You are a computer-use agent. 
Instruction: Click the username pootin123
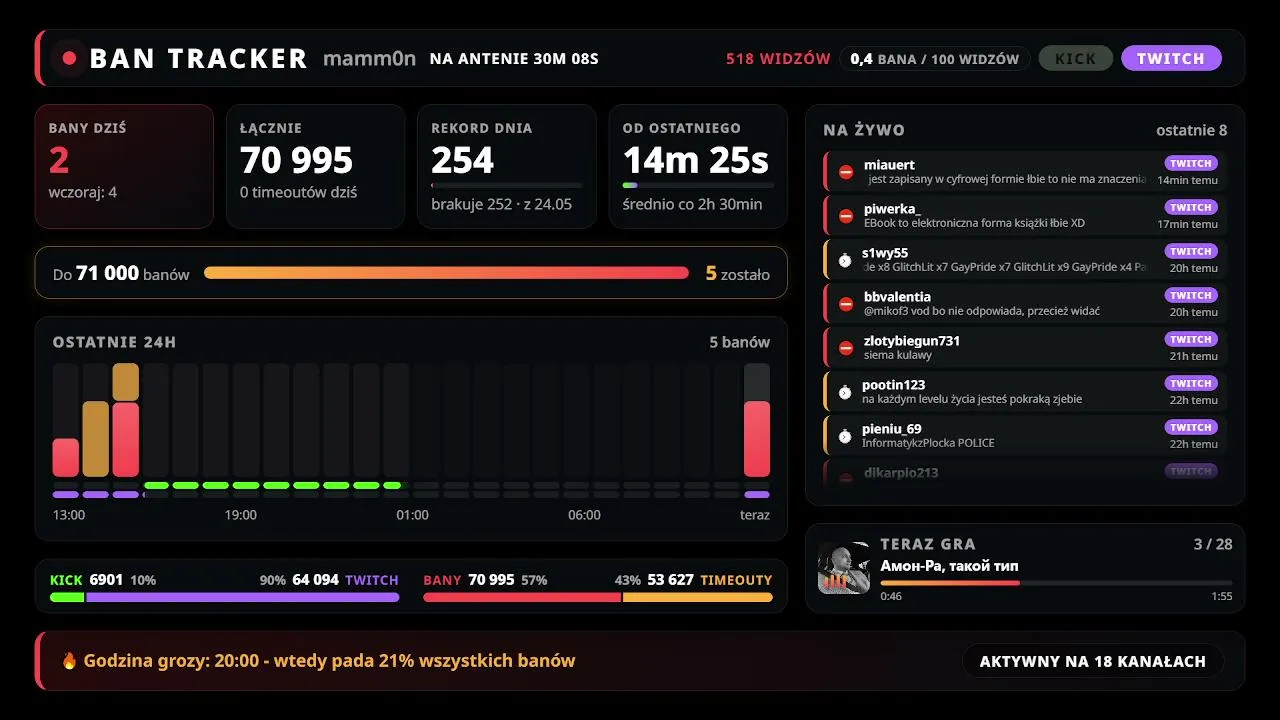coord(893,384)
